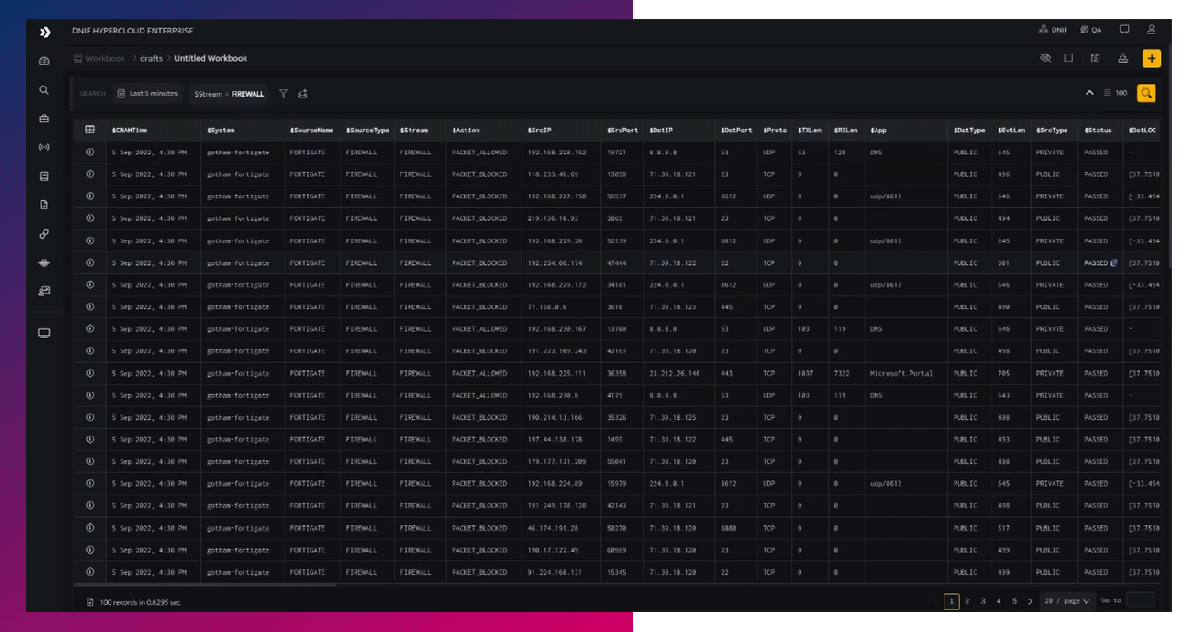Click the $SrcIP column header
The height and width of the screenshot is (632, 1199).
click(x=539, y=130)
